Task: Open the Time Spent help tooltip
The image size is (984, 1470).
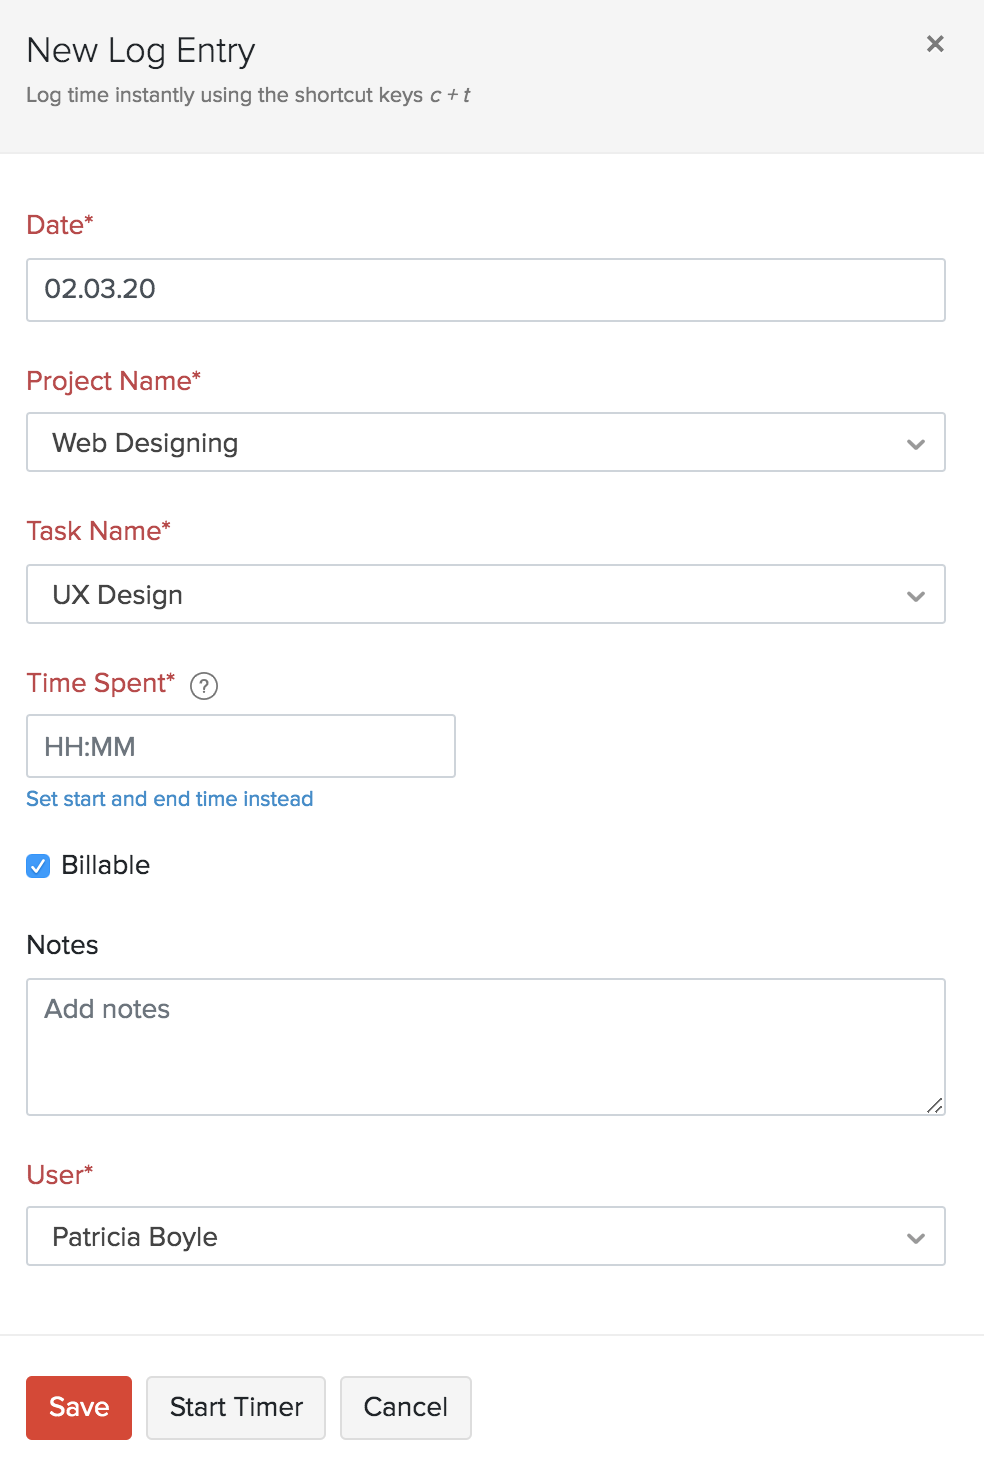Action: 203,686
